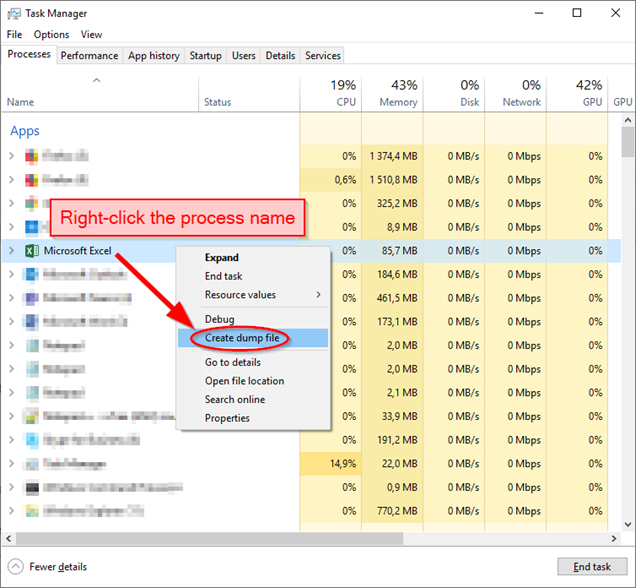
Task: Open the Resource values submenu arrow
Action: [319, 295]
